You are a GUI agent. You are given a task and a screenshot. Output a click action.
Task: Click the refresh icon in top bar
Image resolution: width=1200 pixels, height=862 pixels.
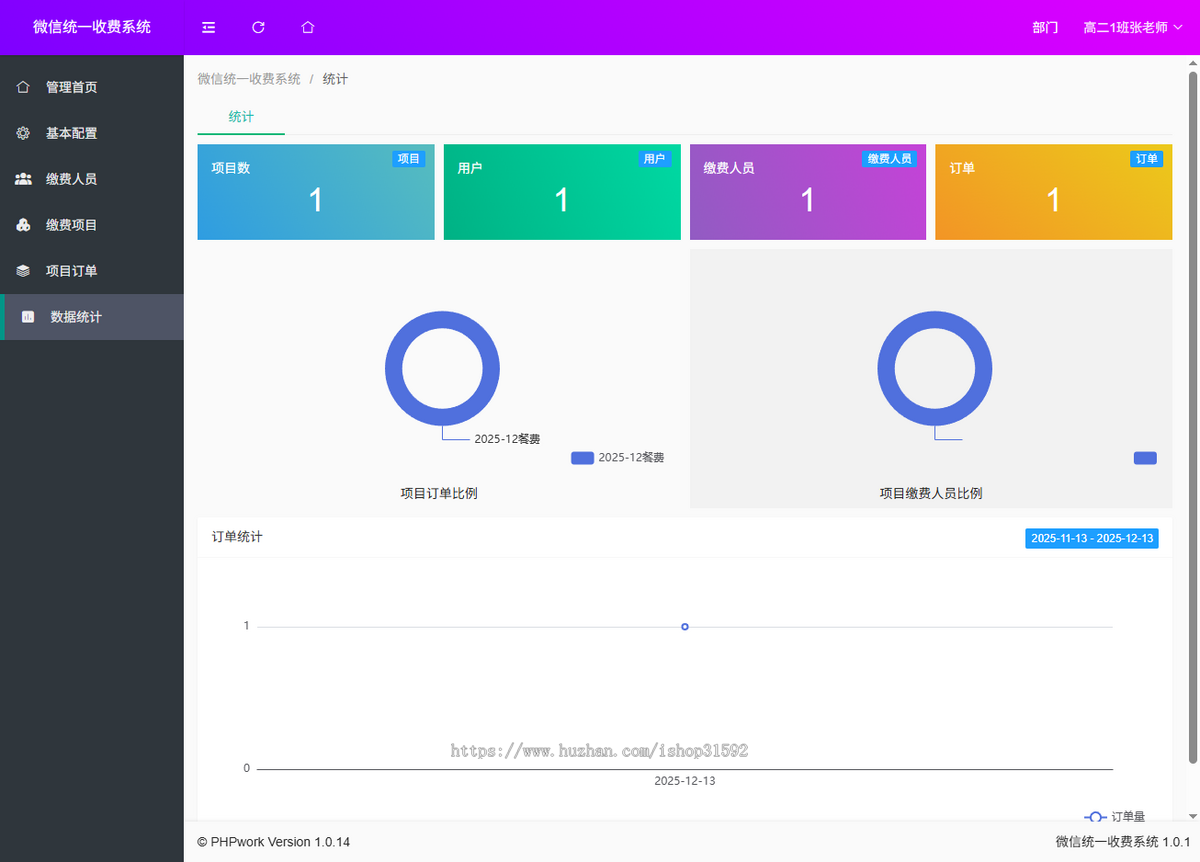click(258, 27)
